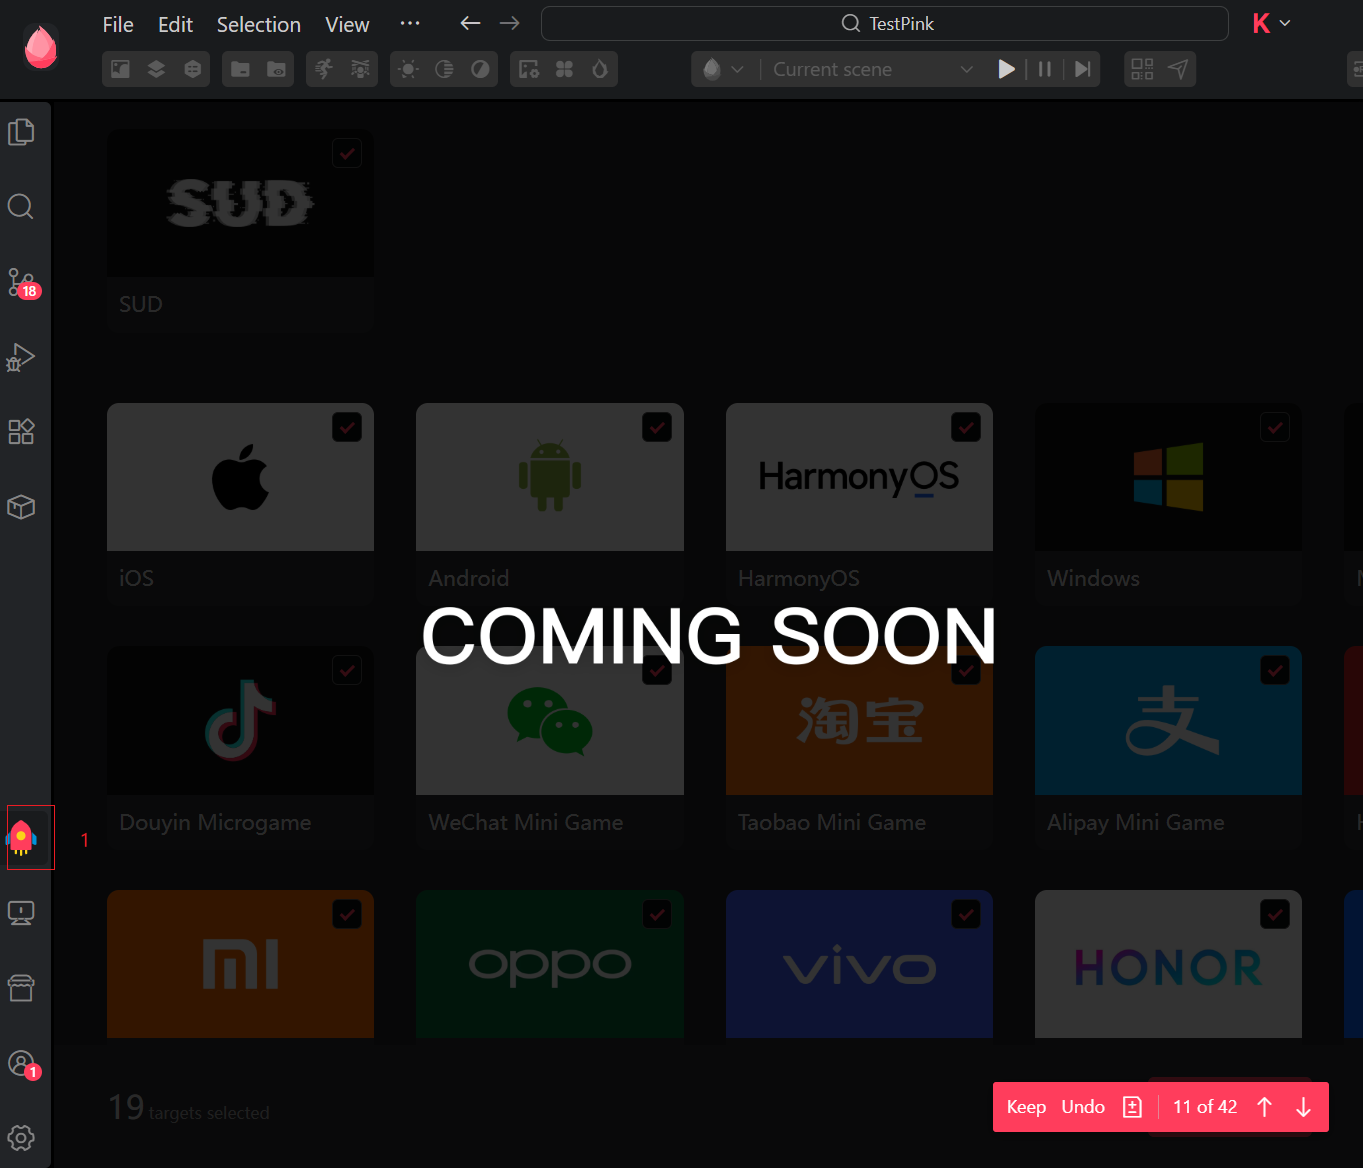Viewport: 1363px width, 1168px height.
Task: Click Undo to revert the change
Action: click(x=1083, y=1107)
